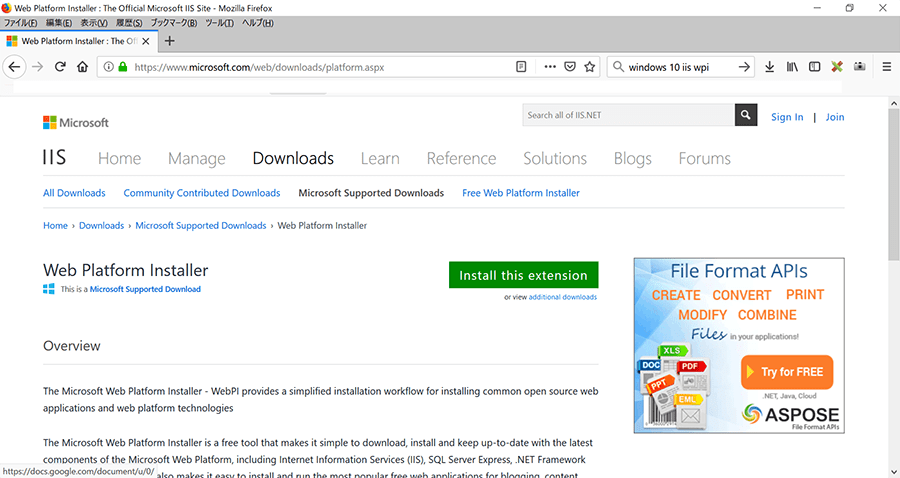The height and width of the screenshot is (478, 900).
Task: Go to the Learn nav item
Action: click(380, 158)
